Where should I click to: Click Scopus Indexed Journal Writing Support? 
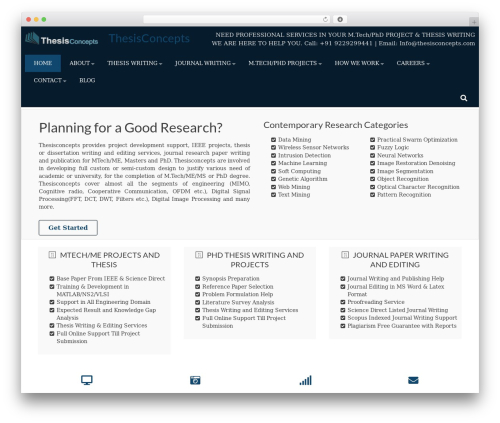(402, 318)
